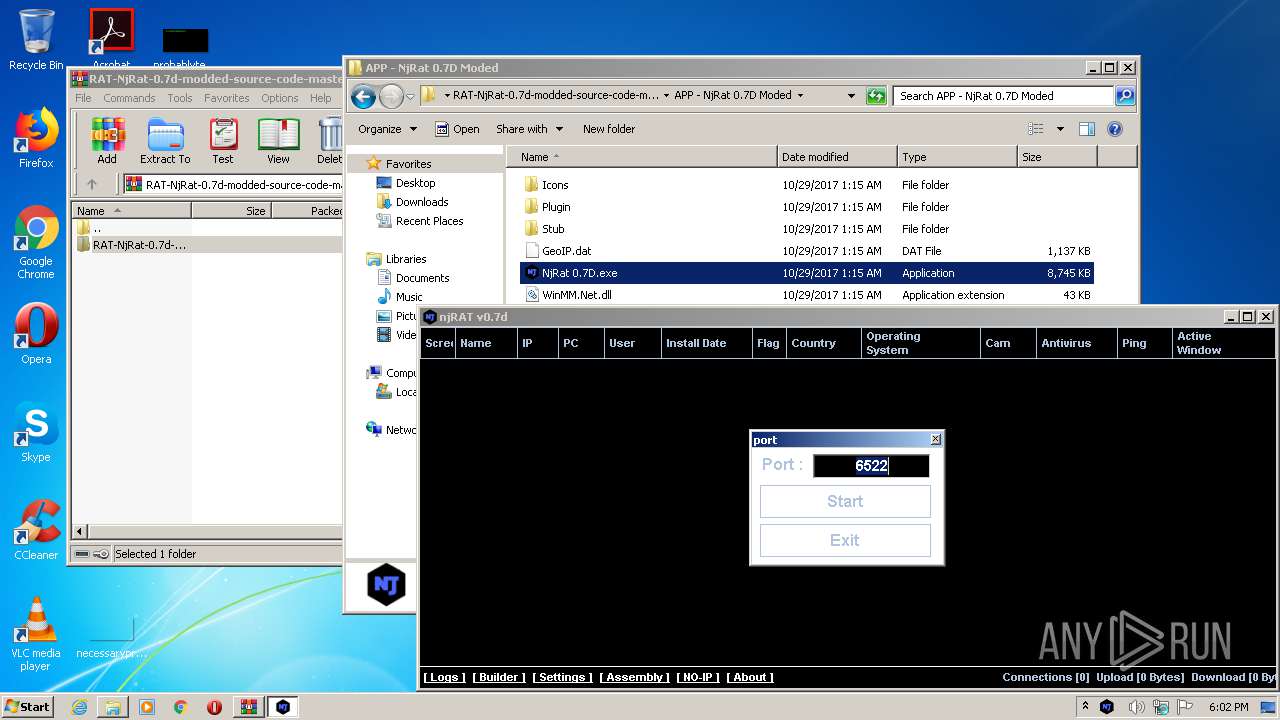Image resolution: width=1280 pixels, height=720 pixels.
Task: Click Windows Start button
Action: coord(28,706)
